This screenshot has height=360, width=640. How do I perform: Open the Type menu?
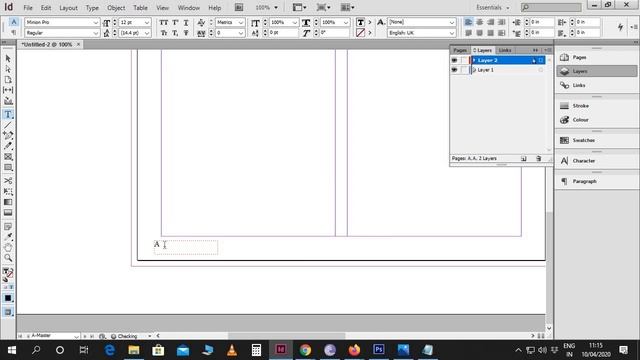(92, 8)
